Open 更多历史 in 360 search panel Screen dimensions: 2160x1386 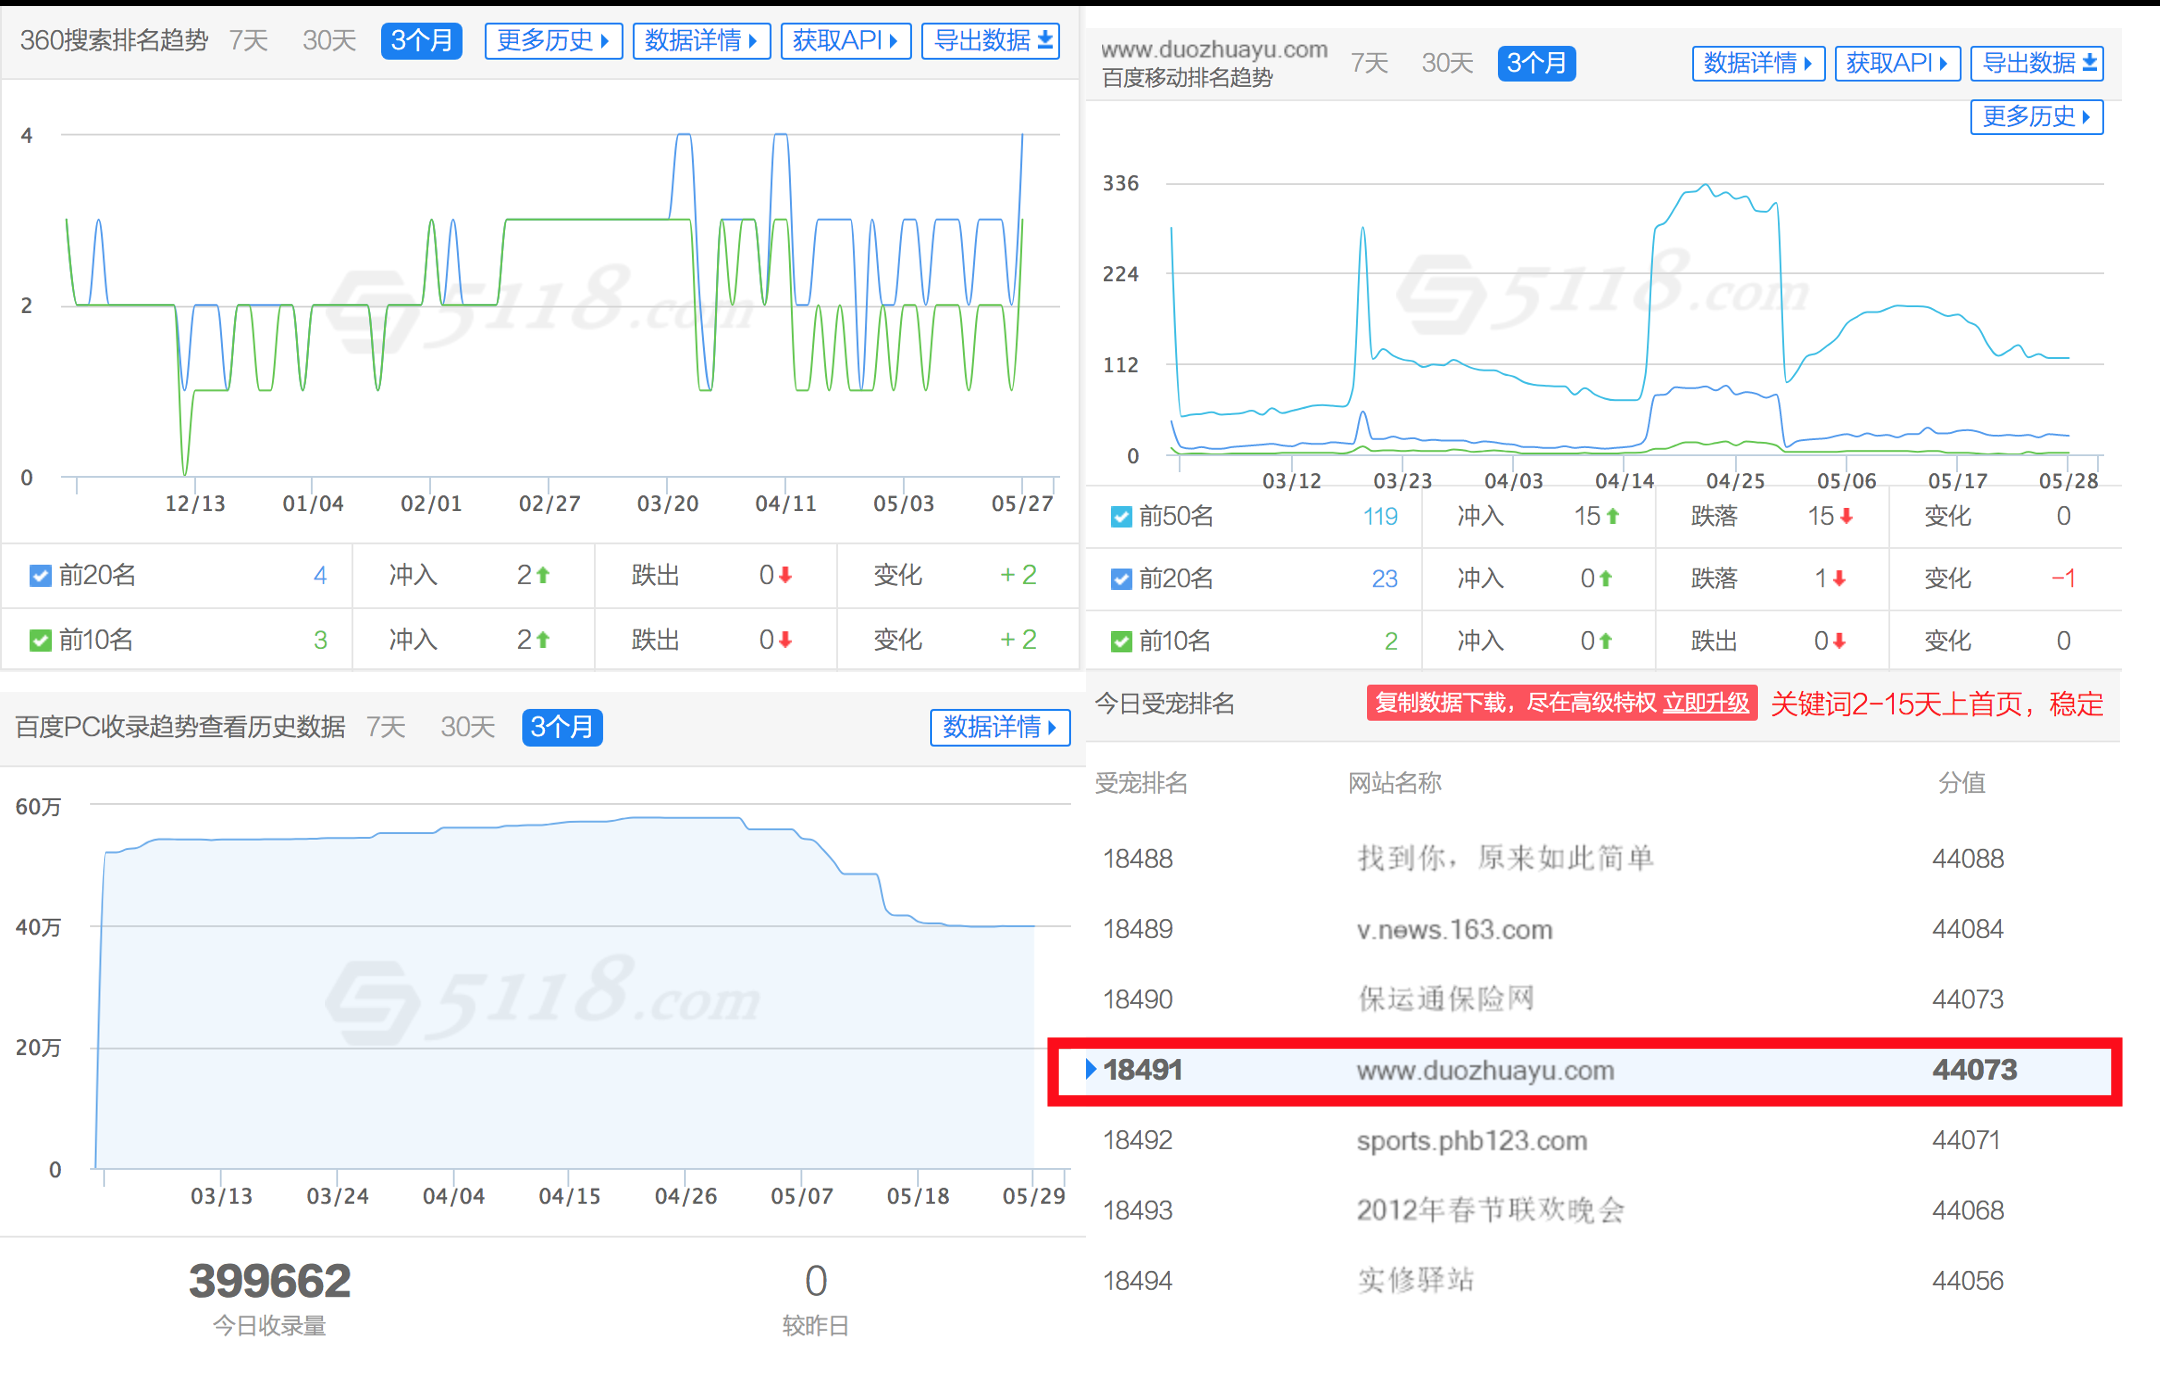coord(553,41)
